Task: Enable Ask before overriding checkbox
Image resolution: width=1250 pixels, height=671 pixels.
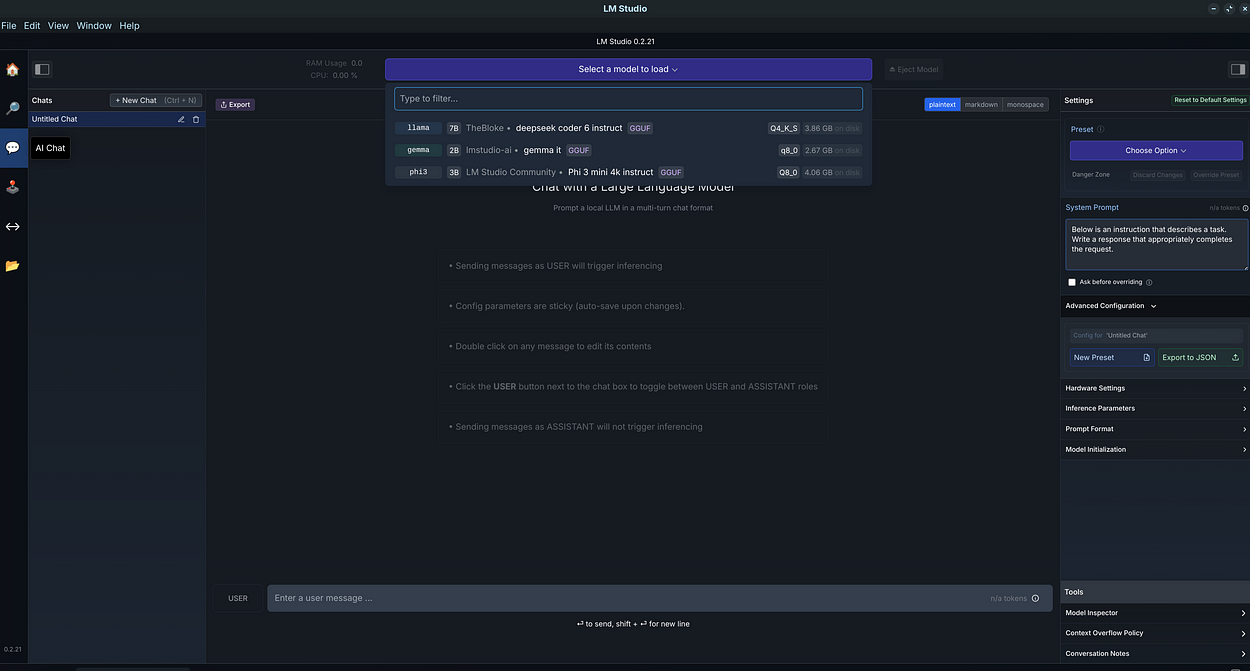Action: point(1072,282)
